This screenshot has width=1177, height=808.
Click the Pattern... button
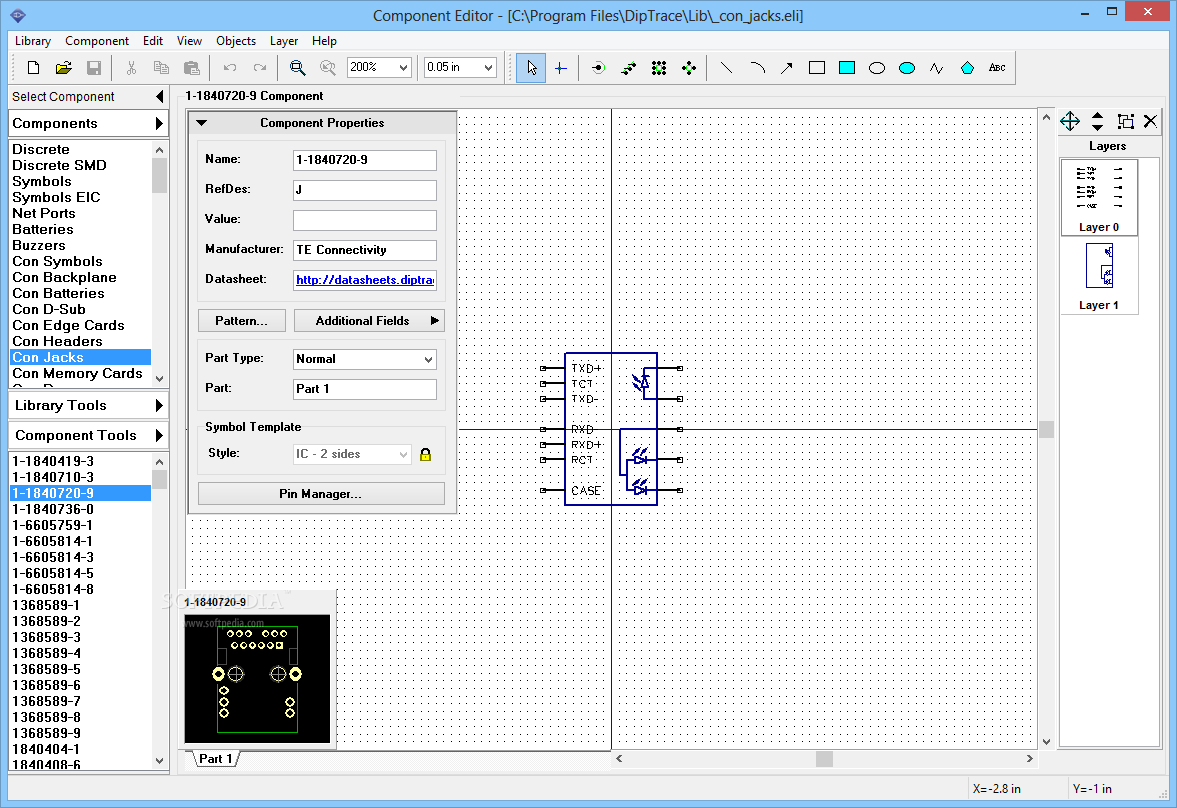pos(242,321)
